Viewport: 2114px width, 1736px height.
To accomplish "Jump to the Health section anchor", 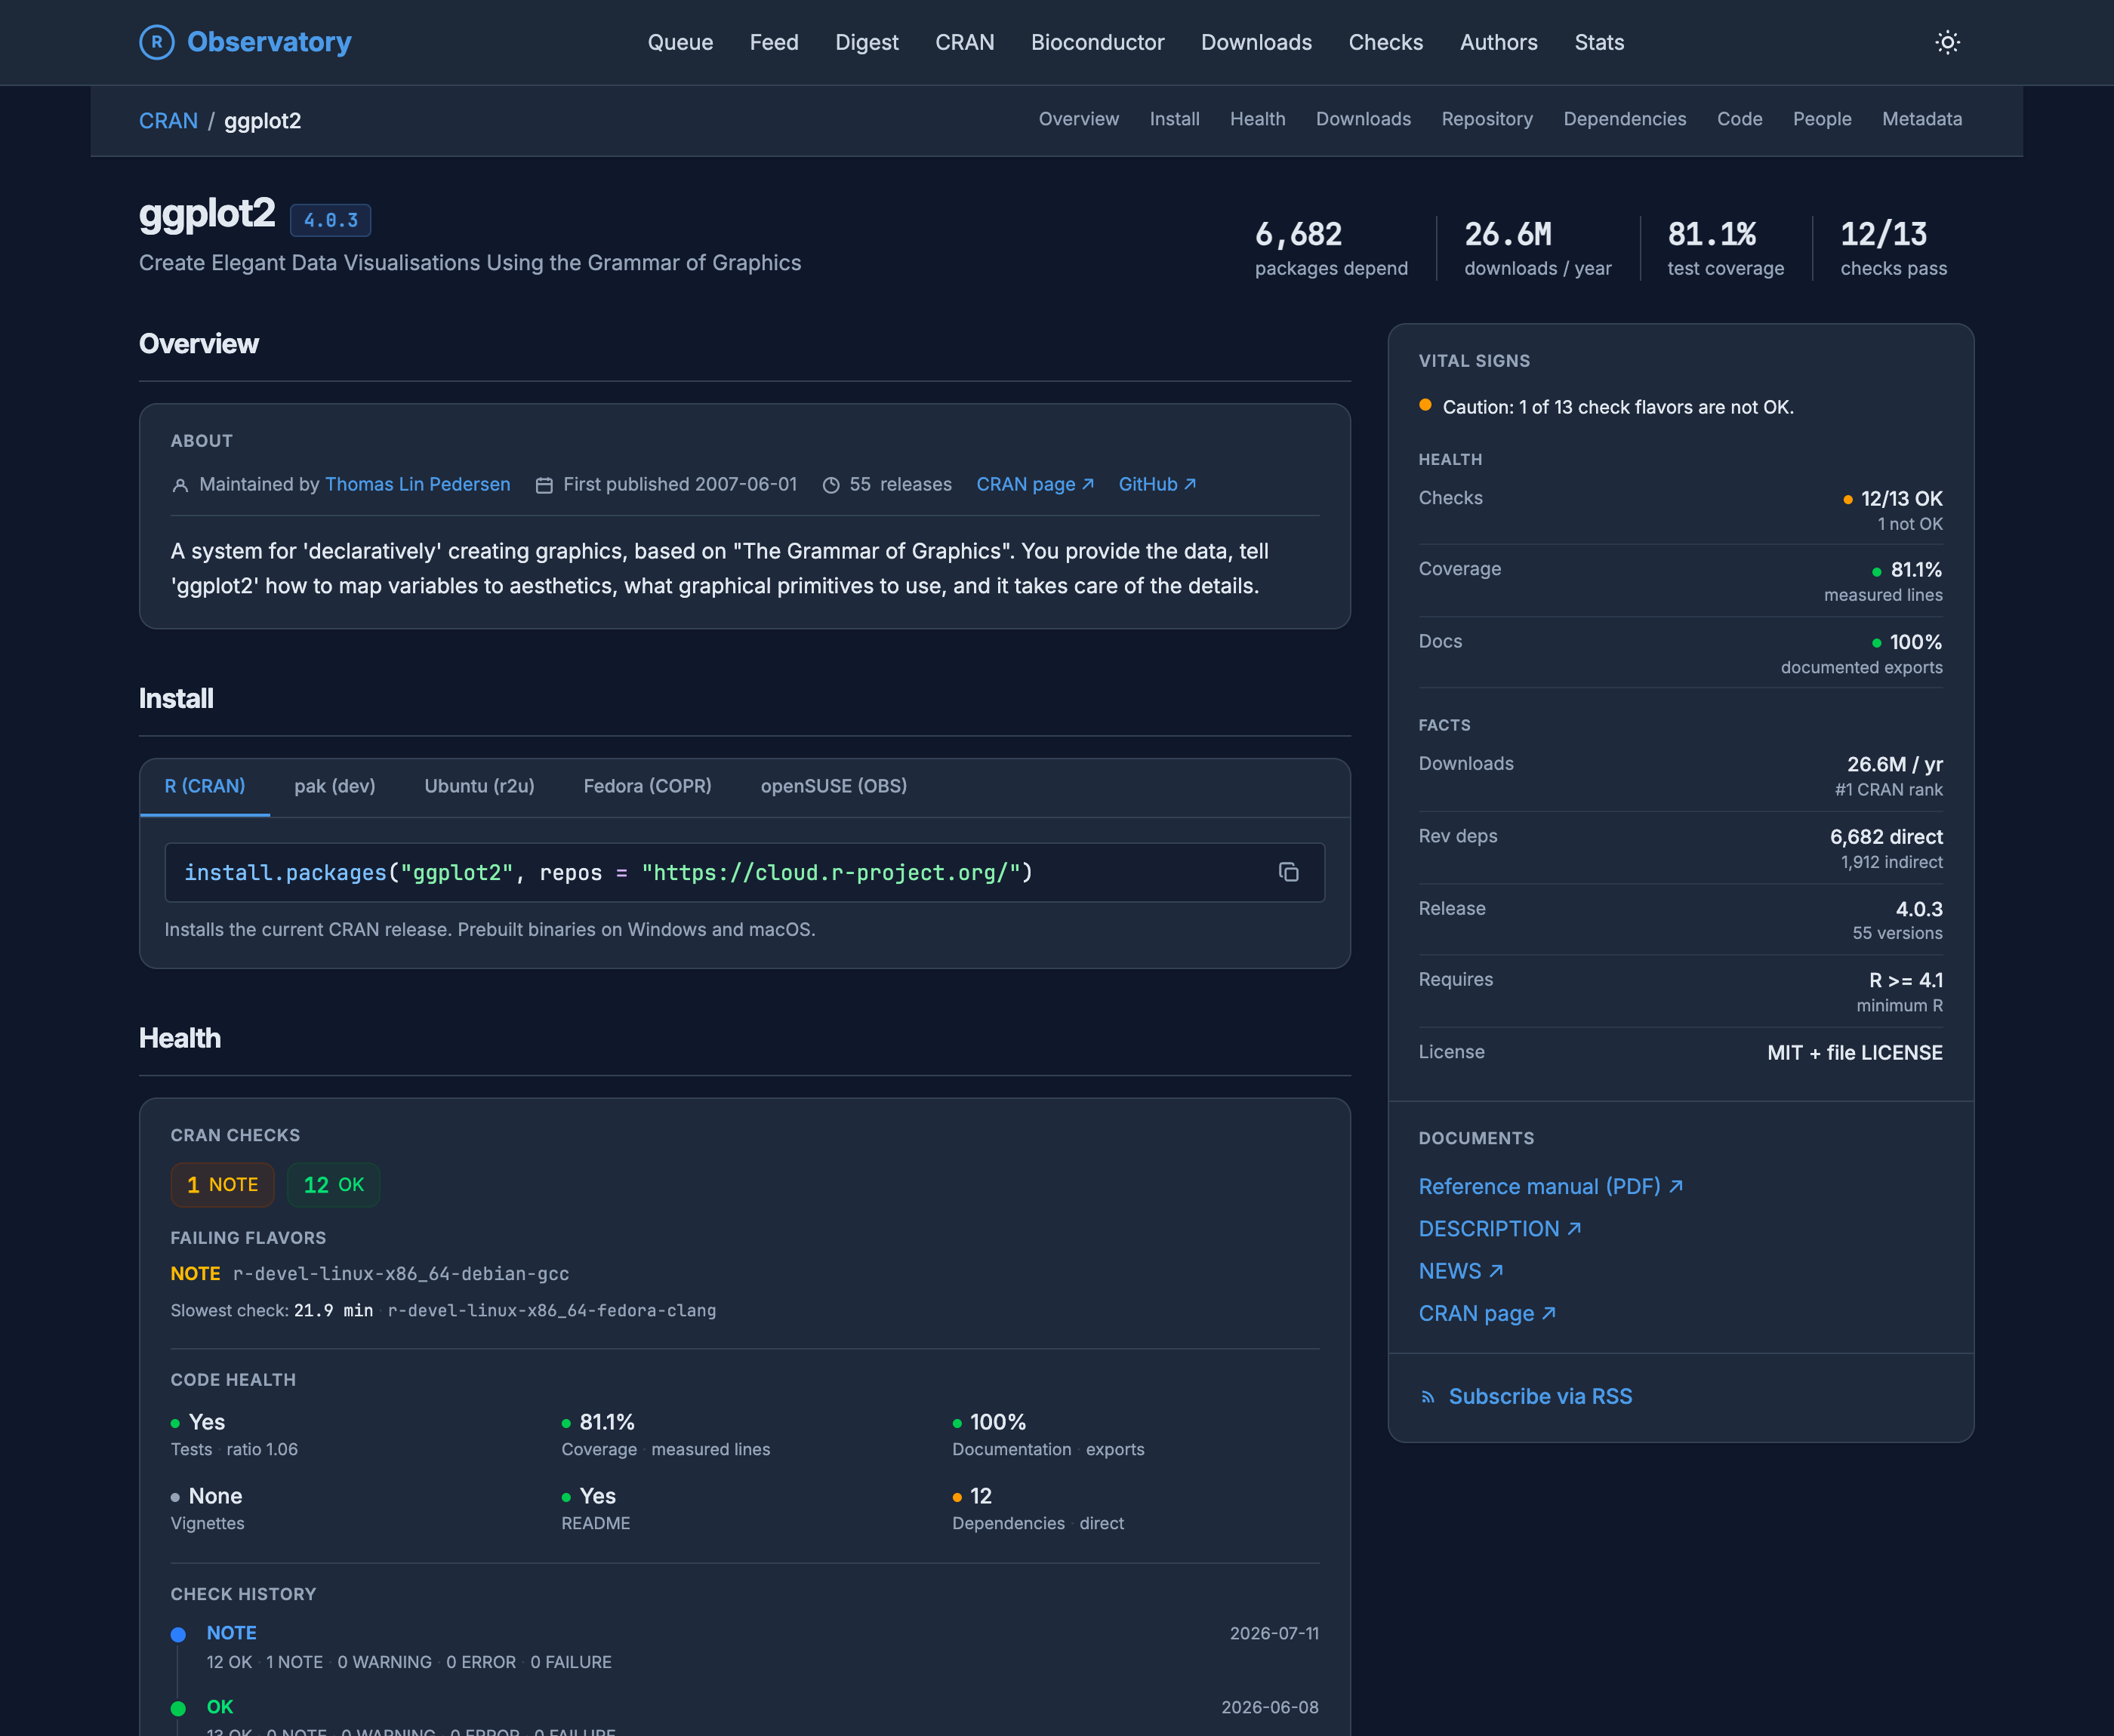I will [1257, 119].
